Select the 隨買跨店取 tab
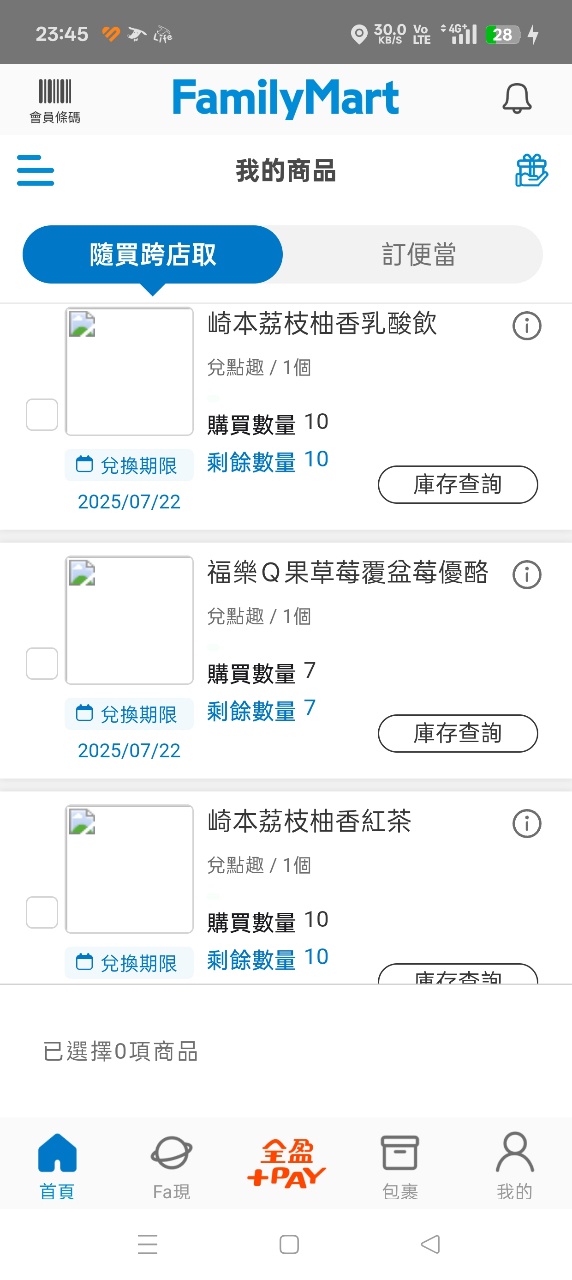Viewport: 572px width, 1280px height. (x=153, y=255)
